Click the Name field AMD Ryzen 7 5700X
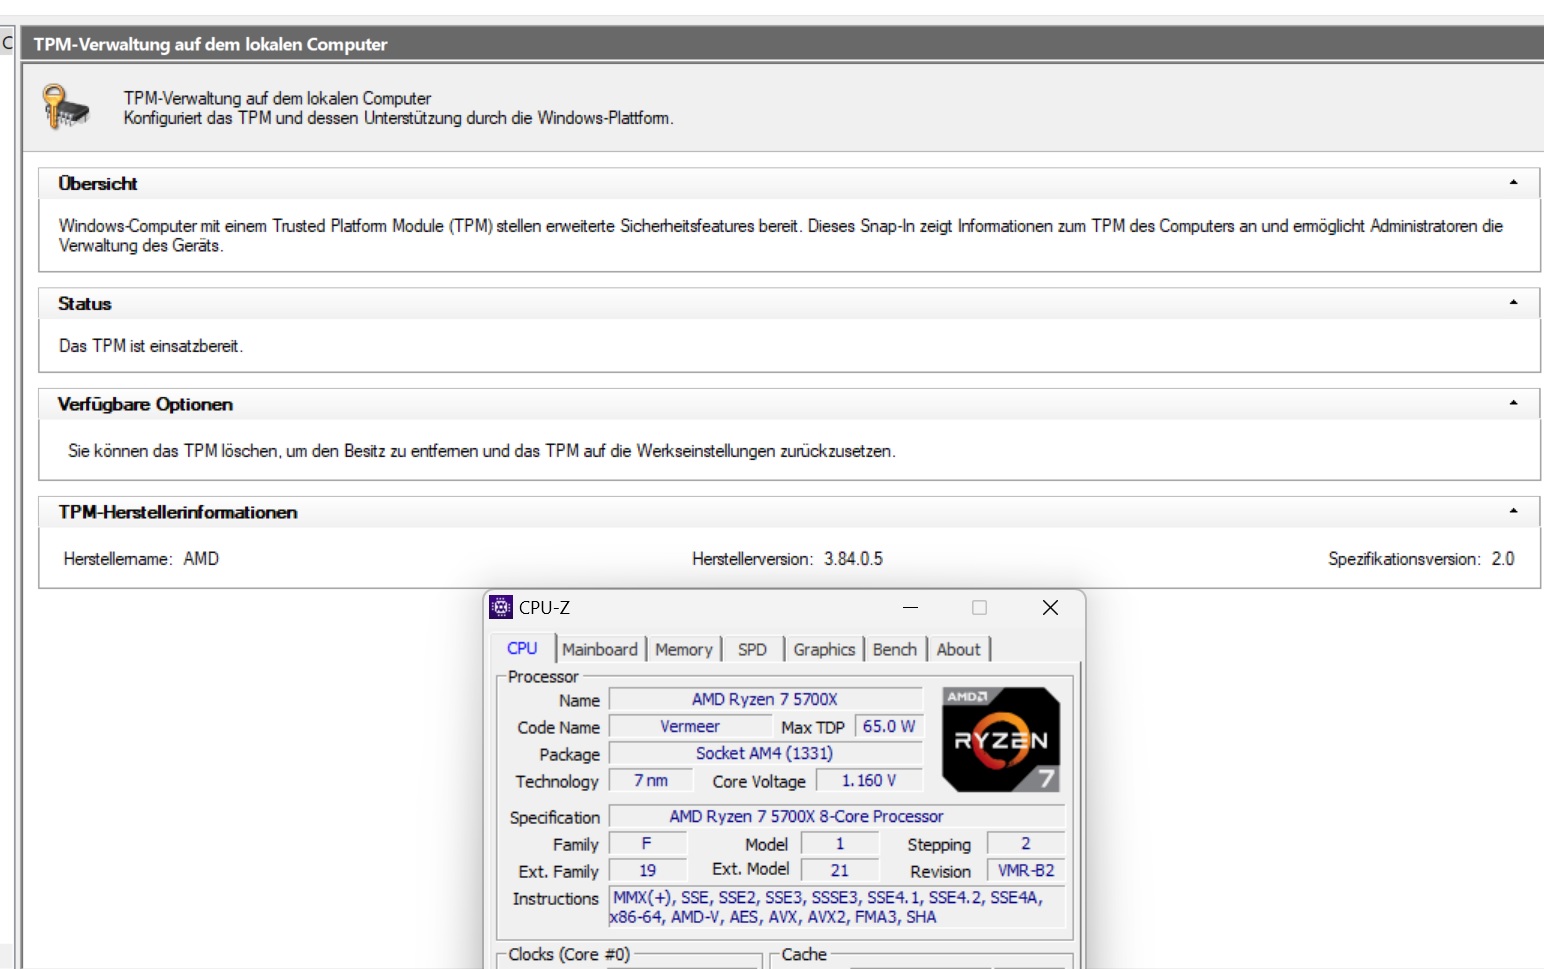Image resolution: width=1544 pixels, height=969 pixels. point(765,699)
